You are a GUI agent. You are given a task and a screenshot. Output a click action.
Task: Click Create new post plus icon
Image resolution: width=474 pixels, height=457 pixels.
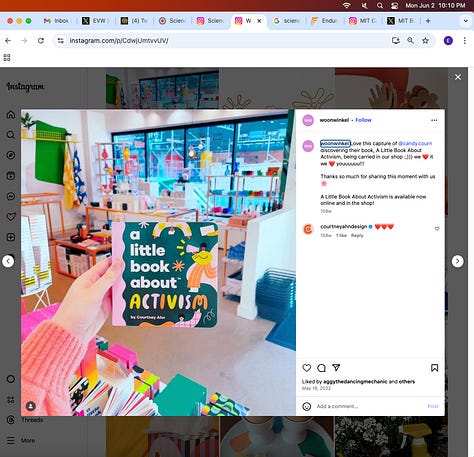pos(11,237)
